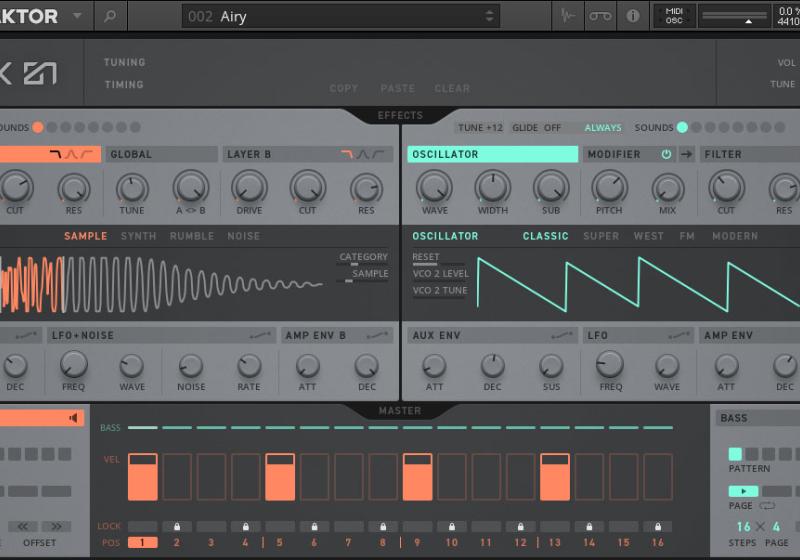Shift pattern offset right with double arrows
Viewport: 800px width, 560px height.
pyautogui.click(x=56, y=526)
